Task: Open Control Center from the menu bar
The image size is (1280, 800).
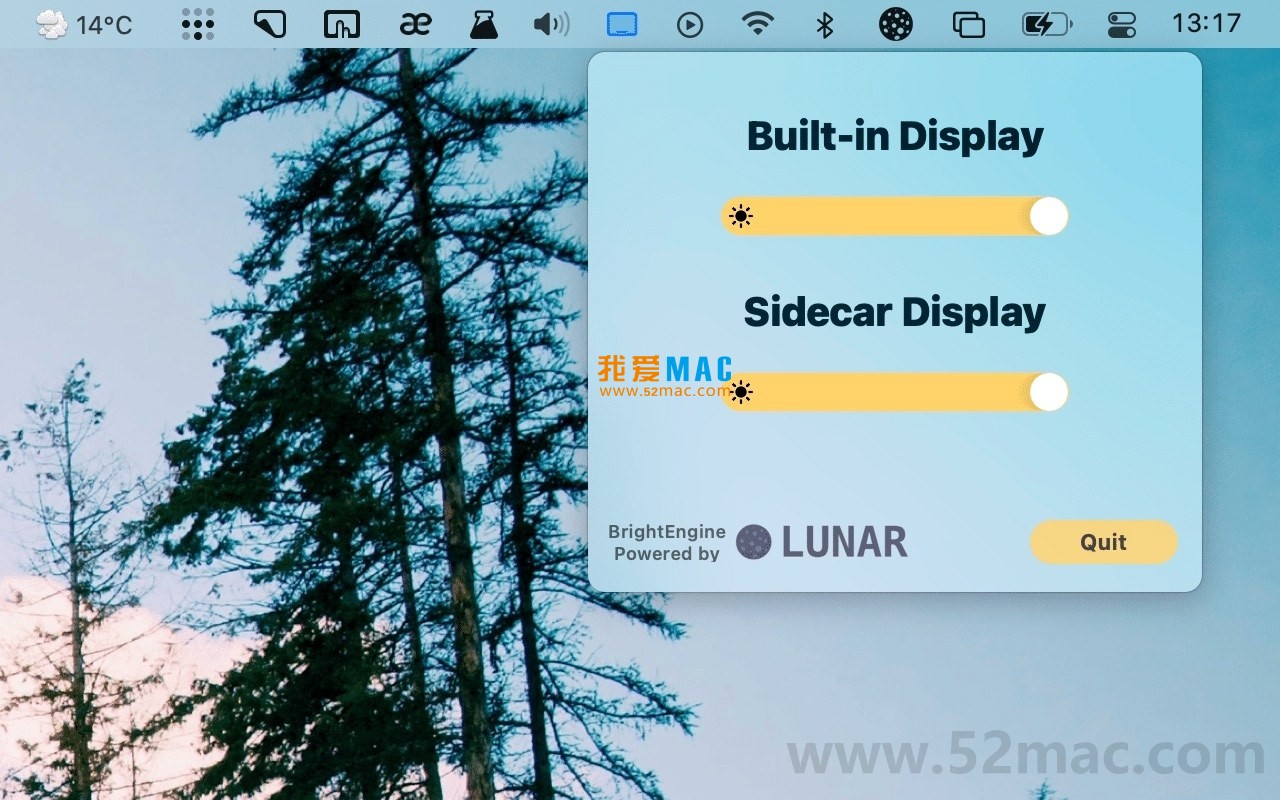Action: click(x=1121, y=23)
